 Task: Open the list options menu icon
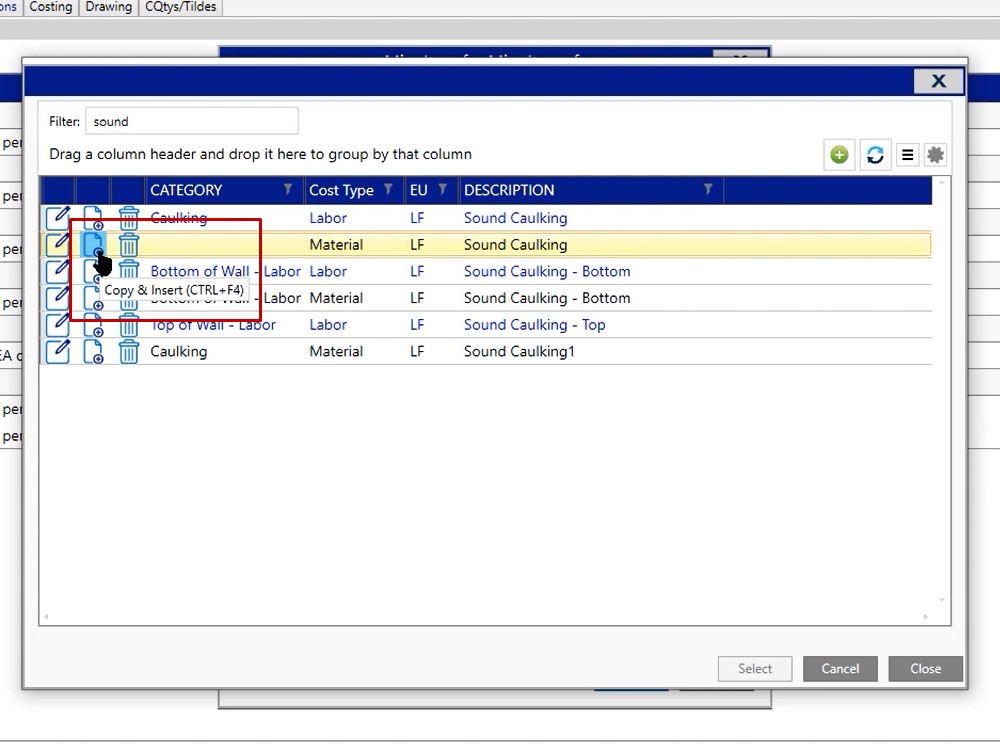(x=908, y=155)
